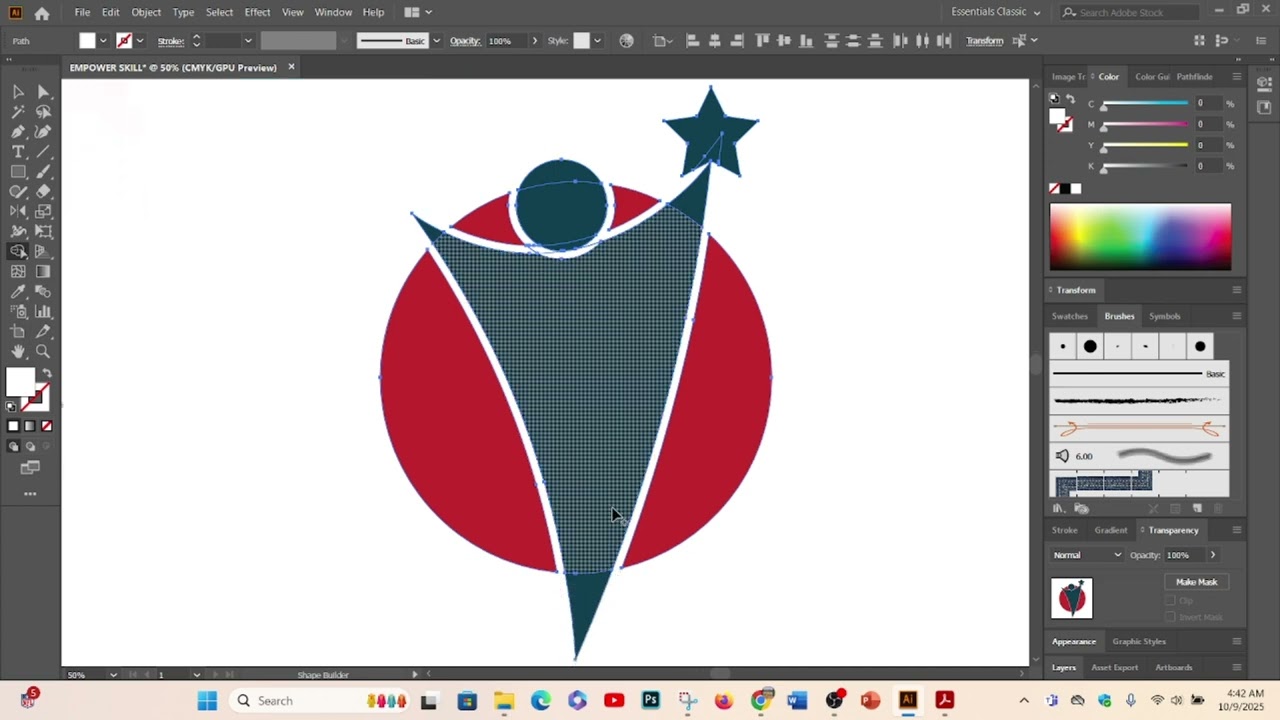Open the Essentials Classic workspace switcher
The width and height of the screenshot is (1280, 720).
pyautogui.click(x=996, y=12)
